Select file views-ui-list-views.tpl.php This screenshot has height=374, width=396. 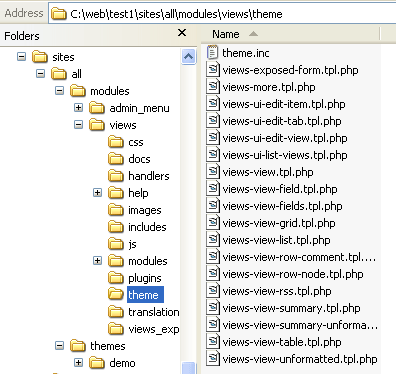coord(285,155)
